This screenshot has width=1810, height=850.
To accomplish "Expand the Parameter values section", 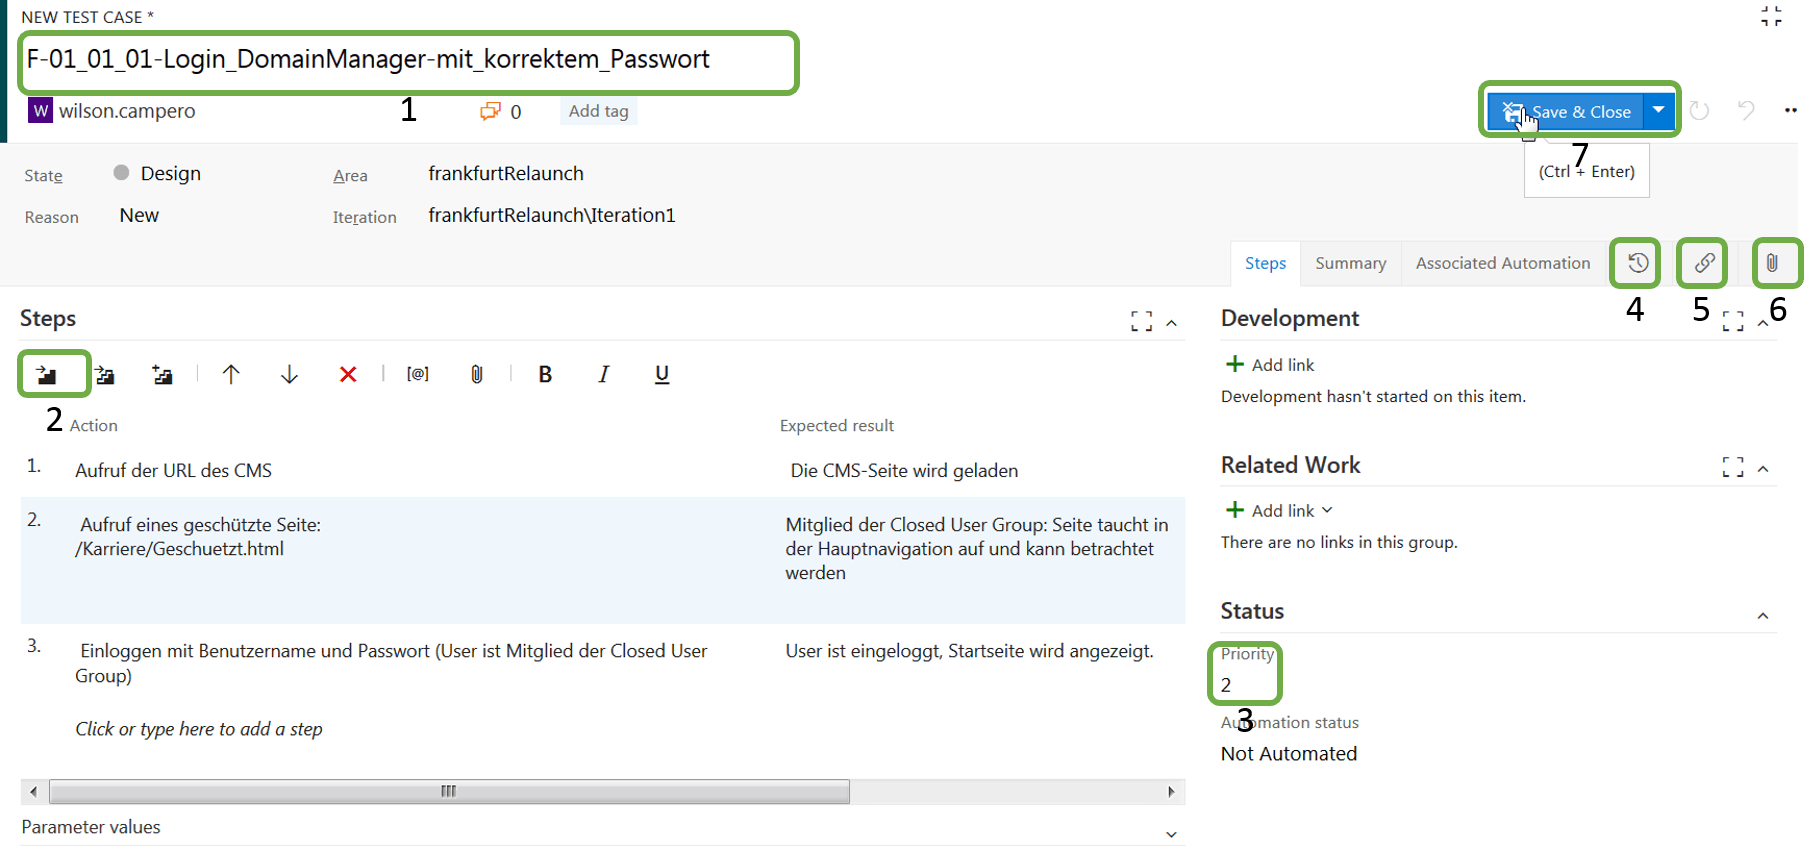I will (1172, 834).
